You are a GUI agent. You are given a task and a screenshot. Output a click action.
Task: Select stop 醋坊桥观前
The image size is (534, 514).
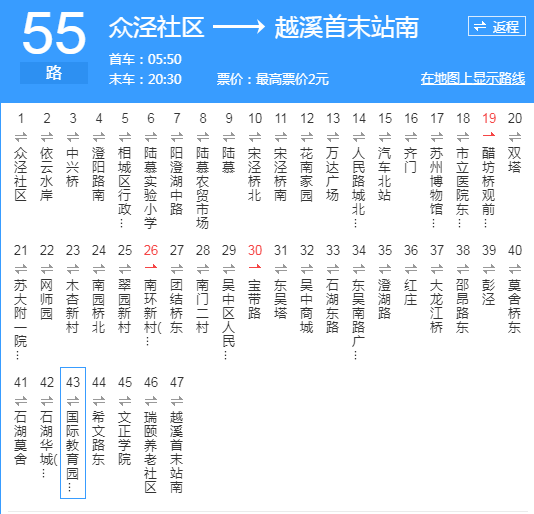click(489, 187)
